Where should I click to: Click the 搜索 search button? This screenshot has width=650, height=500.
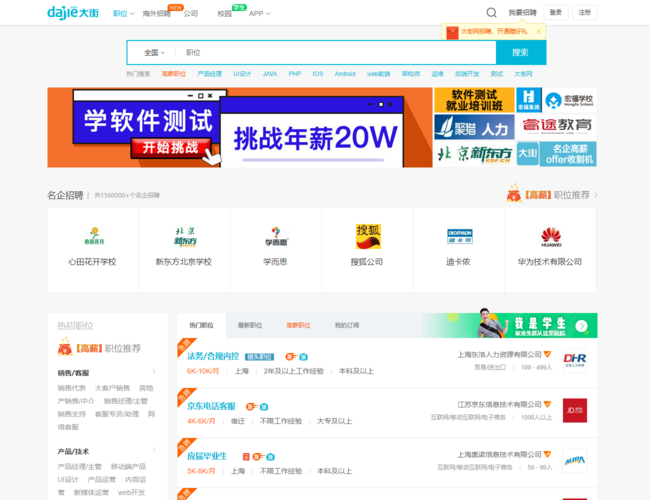(521, 53)
